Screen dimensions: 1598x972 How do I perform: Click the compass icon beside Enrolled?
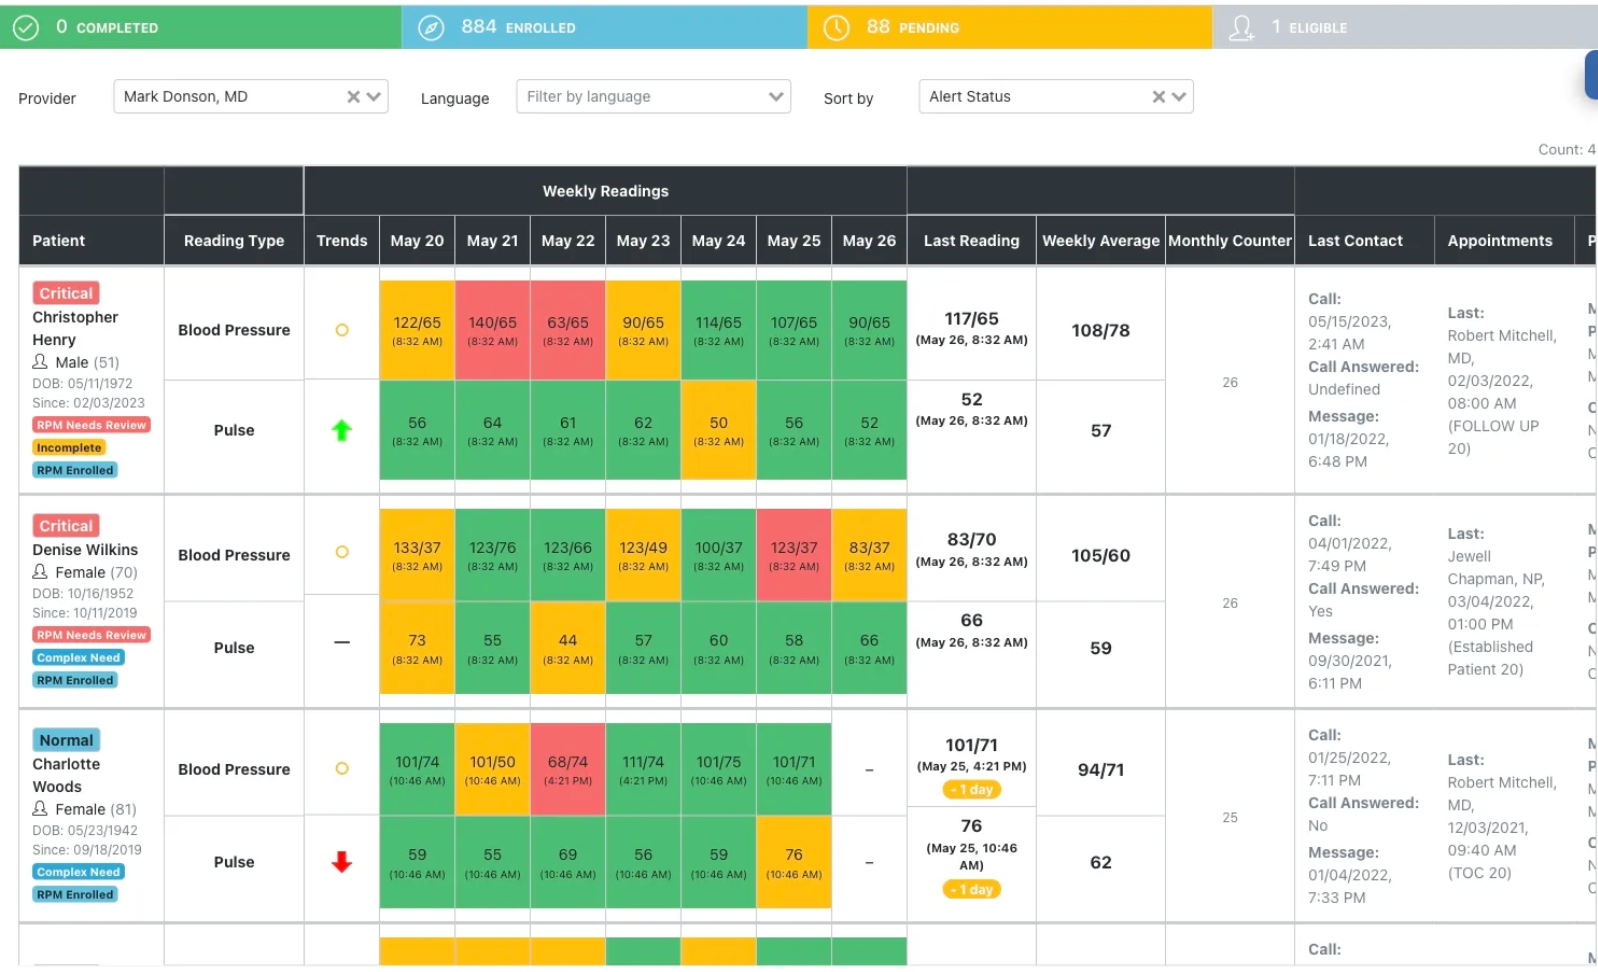click(x=431, y=28)
